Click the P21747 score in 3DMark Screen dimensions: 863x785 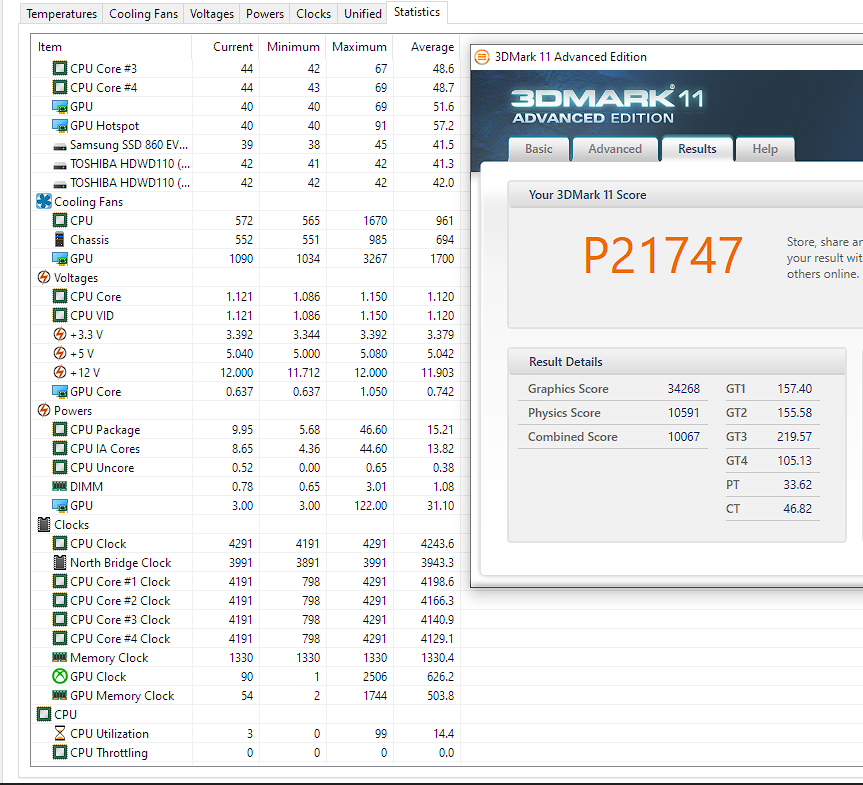point(663,255)
